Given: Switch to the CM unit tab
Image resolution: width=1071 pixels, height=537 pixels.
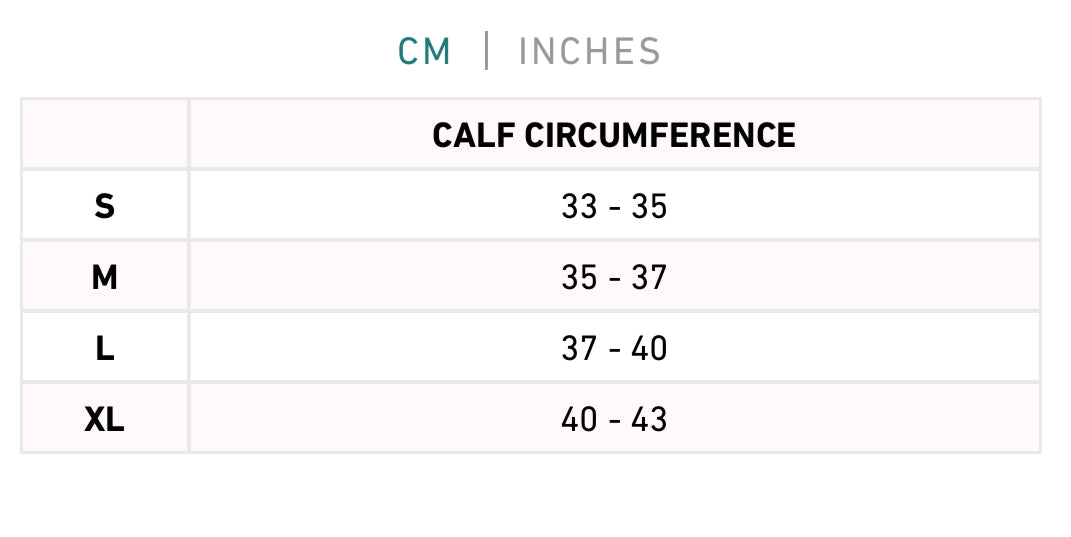Looking at the screenshot, I should 425,51.
